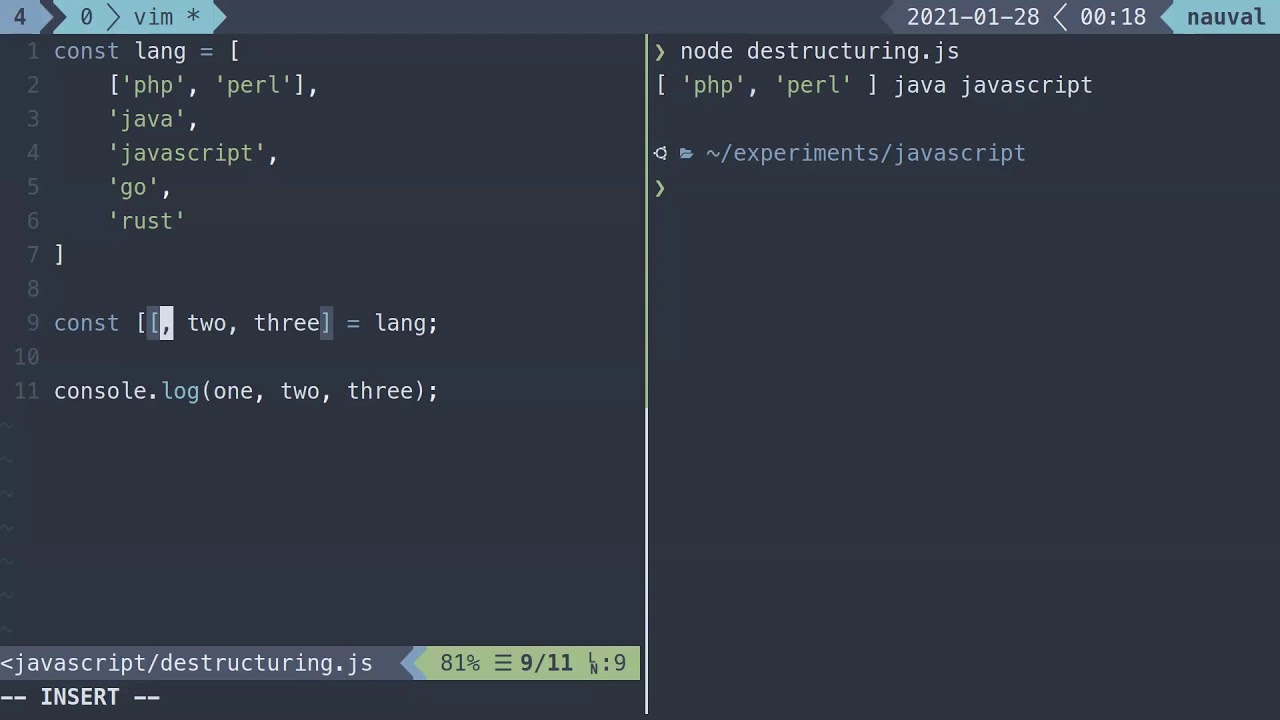Click the ['php', 'perl'] array on line 2
The image size is (1280, 720).
[x=207, y=85]
